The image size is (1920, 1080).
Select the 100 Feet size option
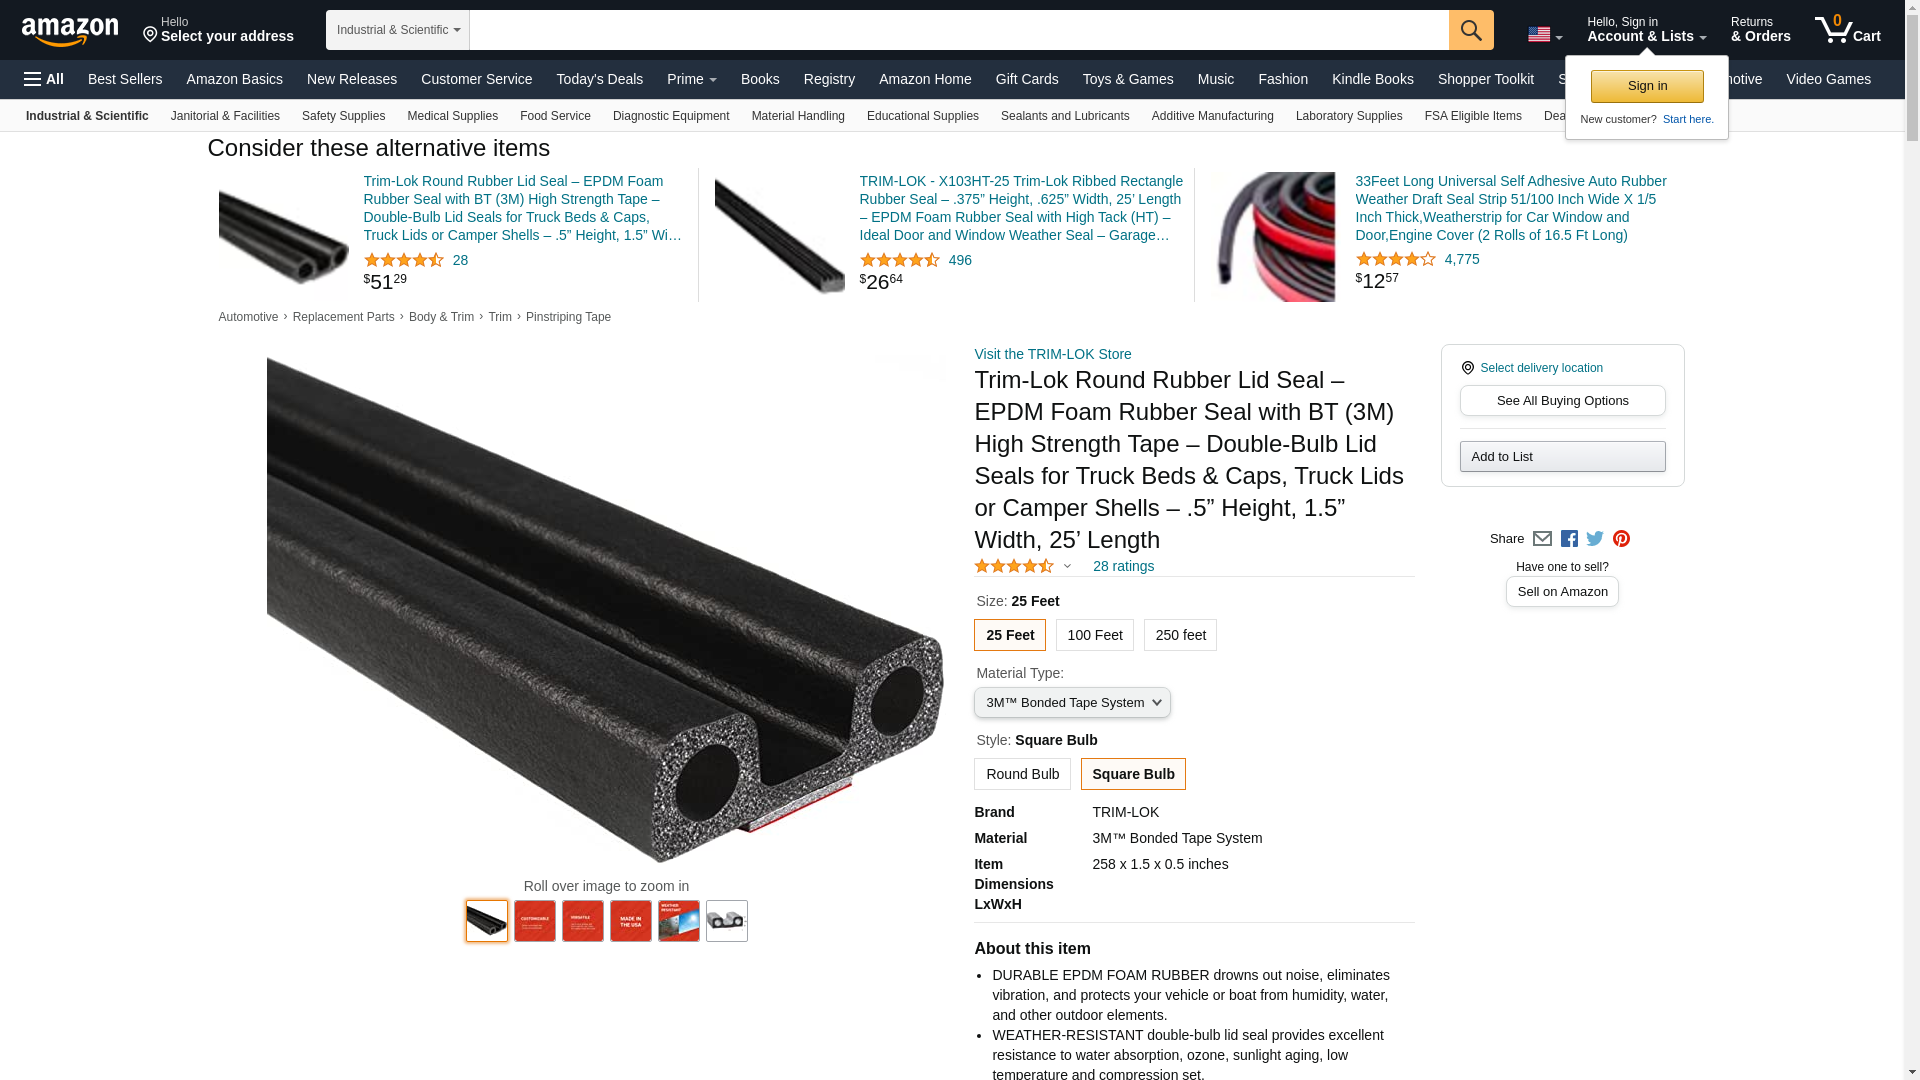tap(1095, 635)
